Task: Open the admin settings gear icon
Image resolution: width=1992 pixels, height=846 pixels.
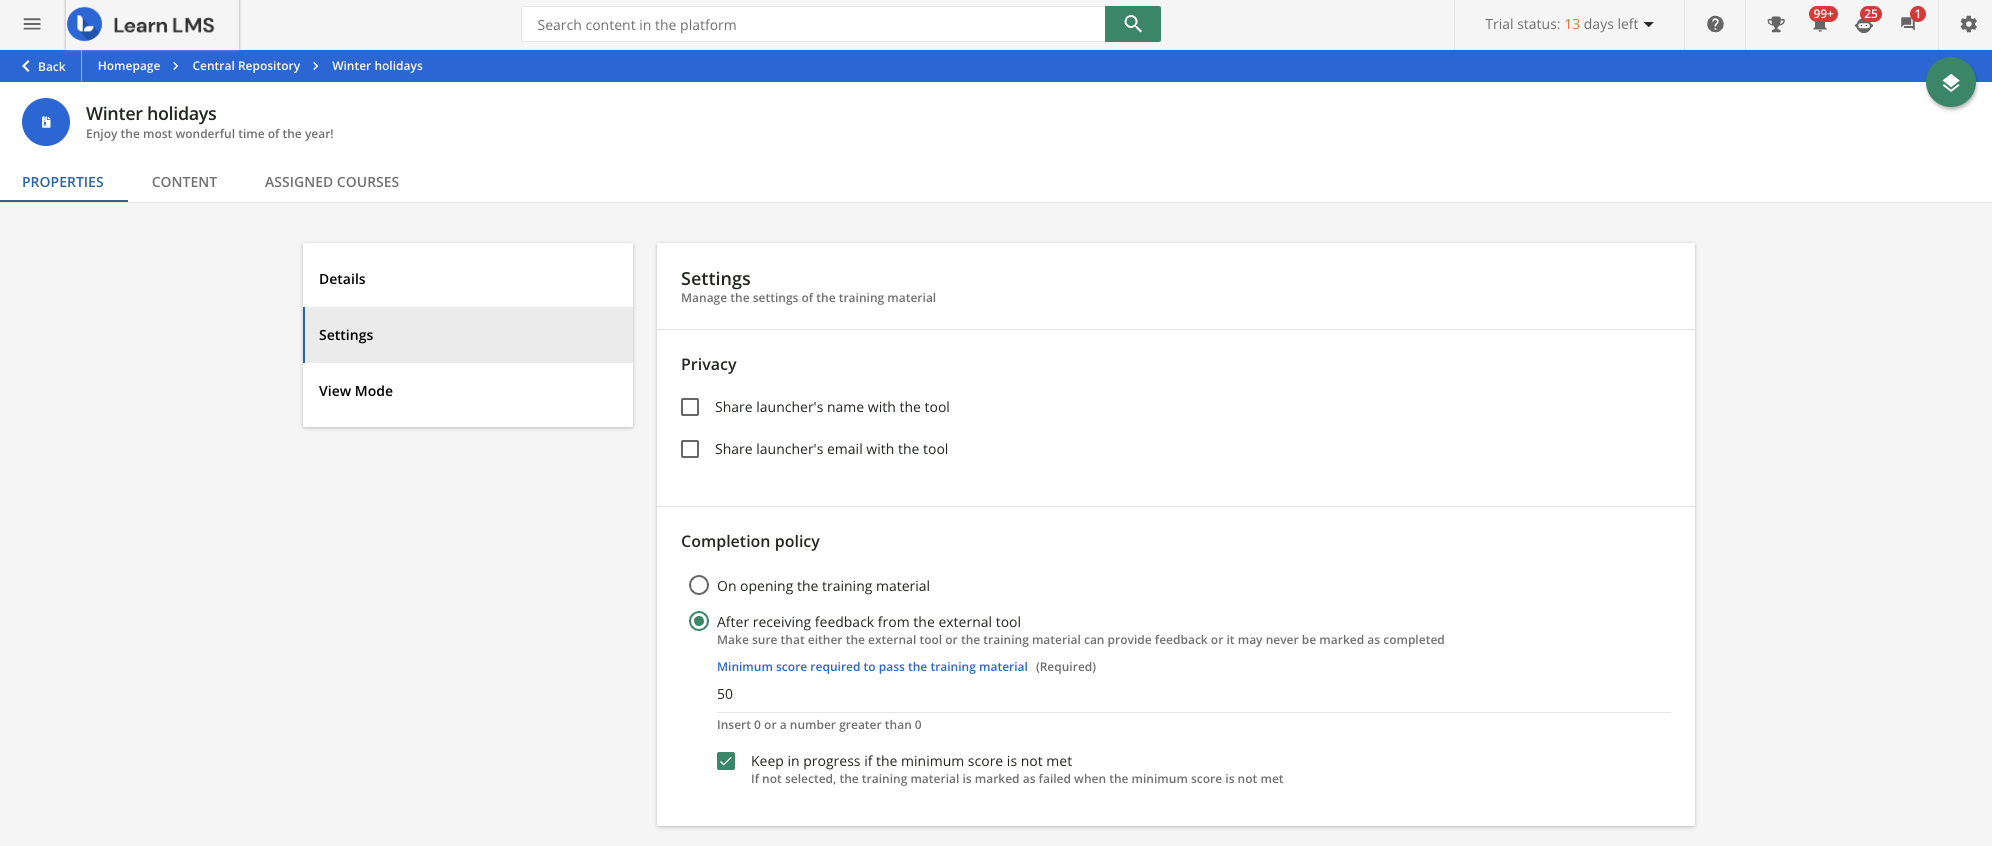Action: click(x=1968, y=24)
